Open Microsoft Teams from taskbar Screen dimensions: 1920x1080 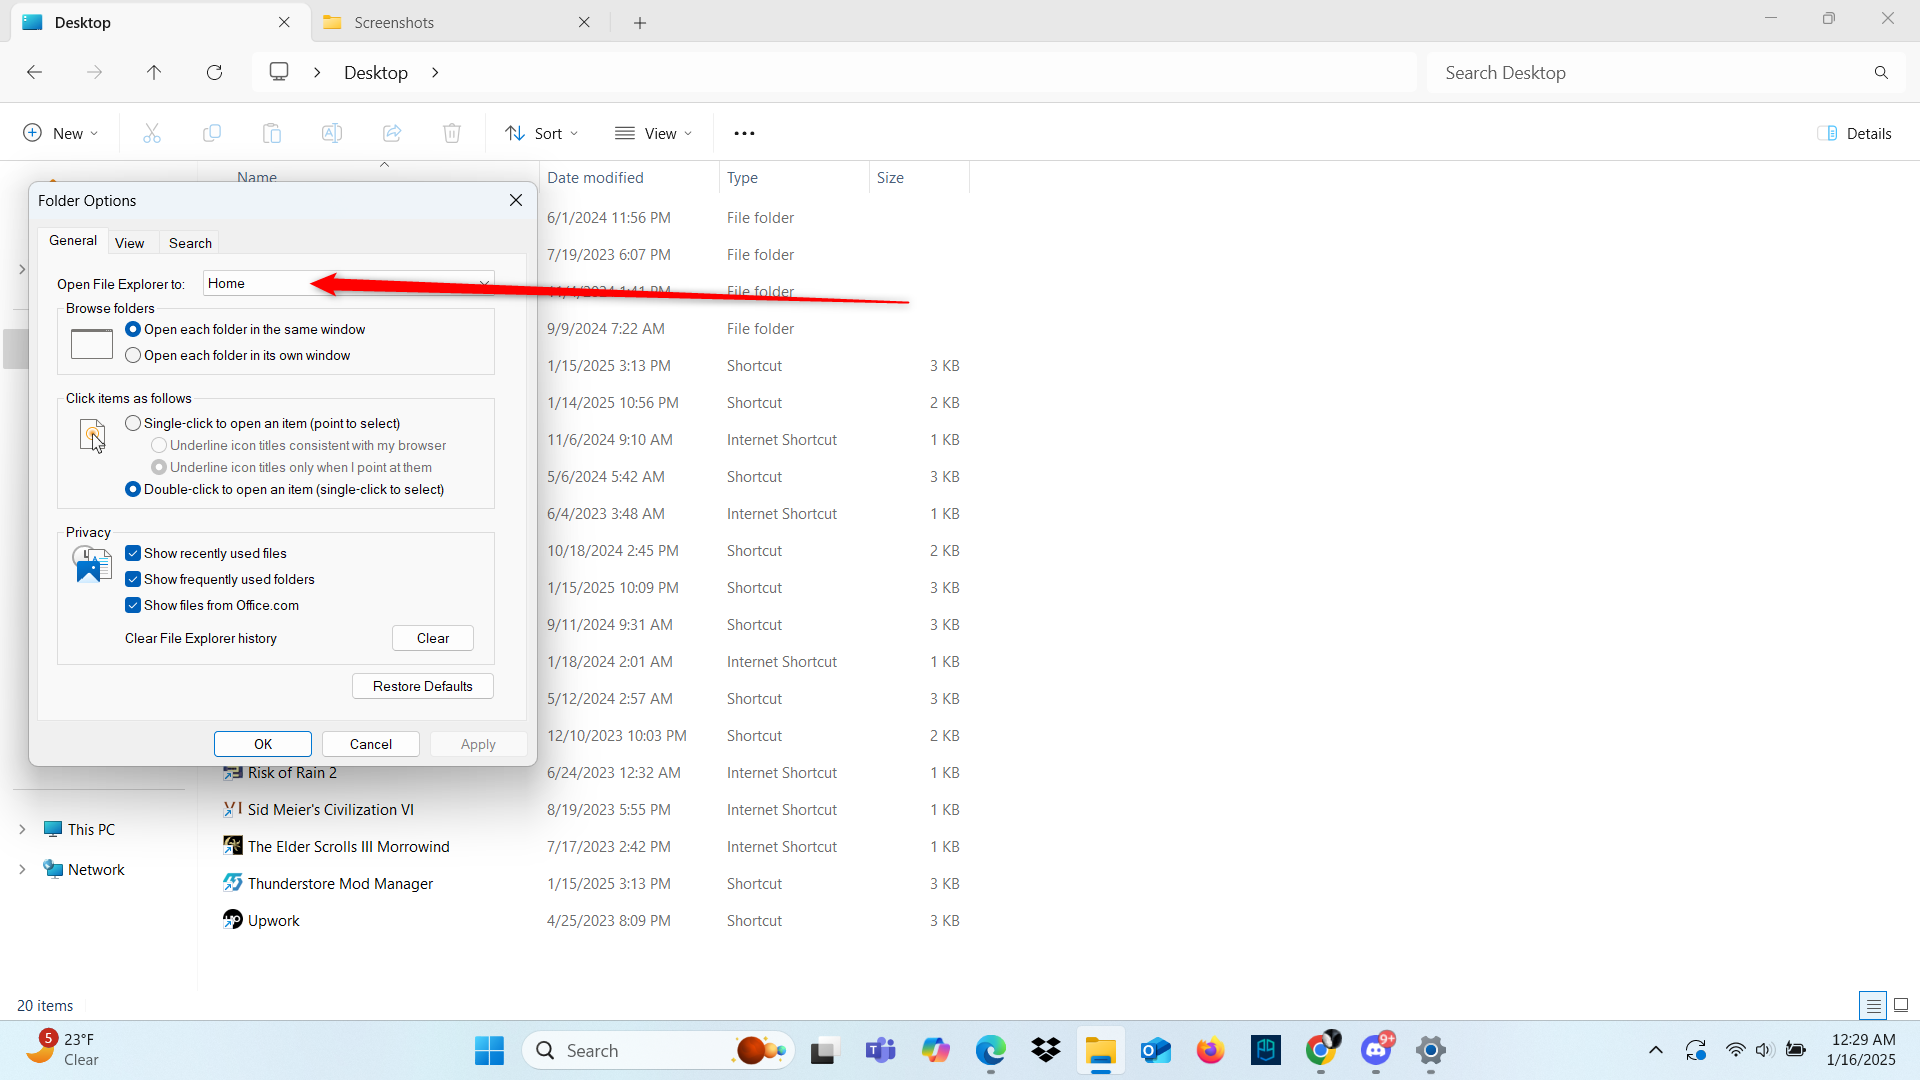(881, 1051)
